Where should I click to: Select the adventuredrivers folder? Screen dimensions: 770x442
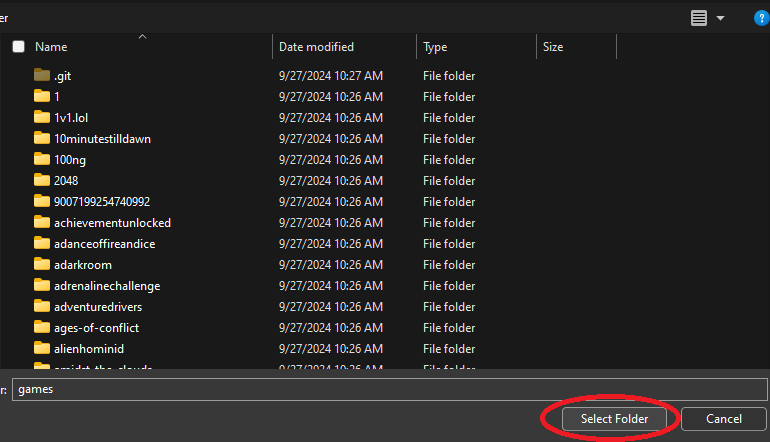[x=100, y=306]
